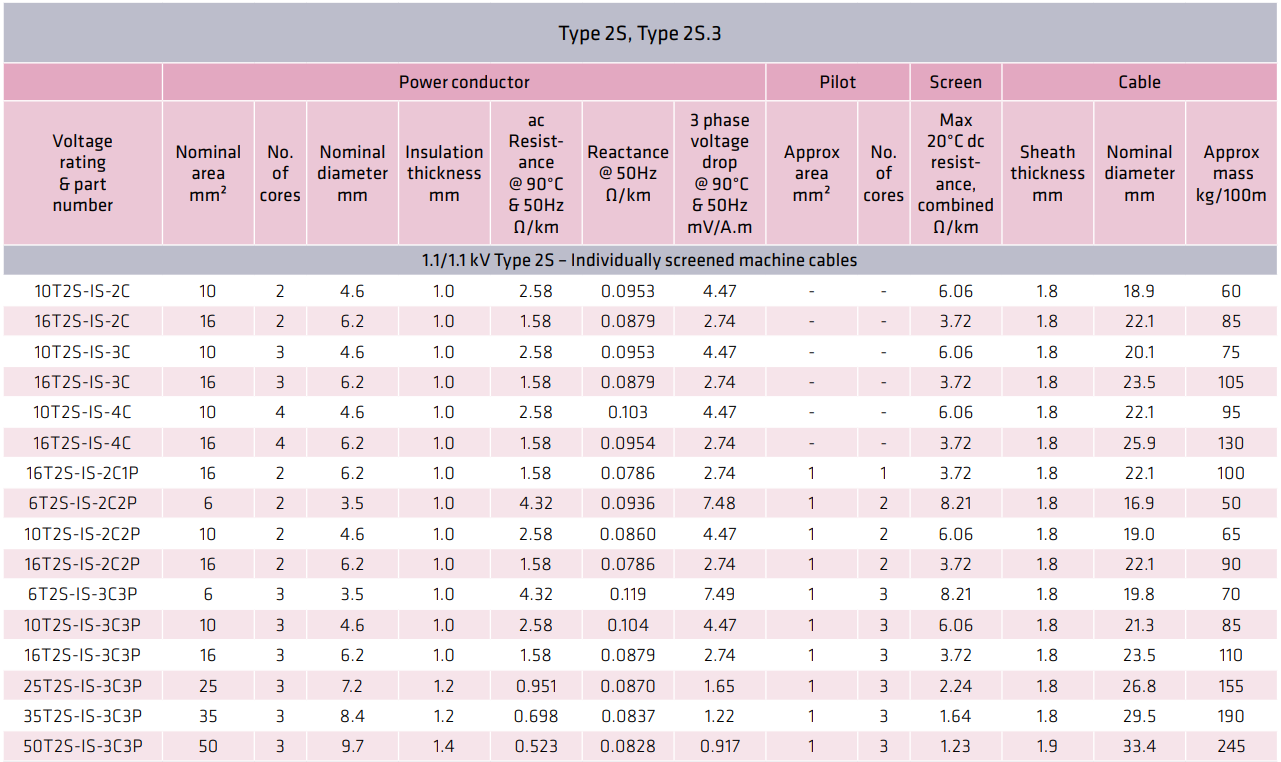Click ac resistance value 0.698

(x=536, y=716)
